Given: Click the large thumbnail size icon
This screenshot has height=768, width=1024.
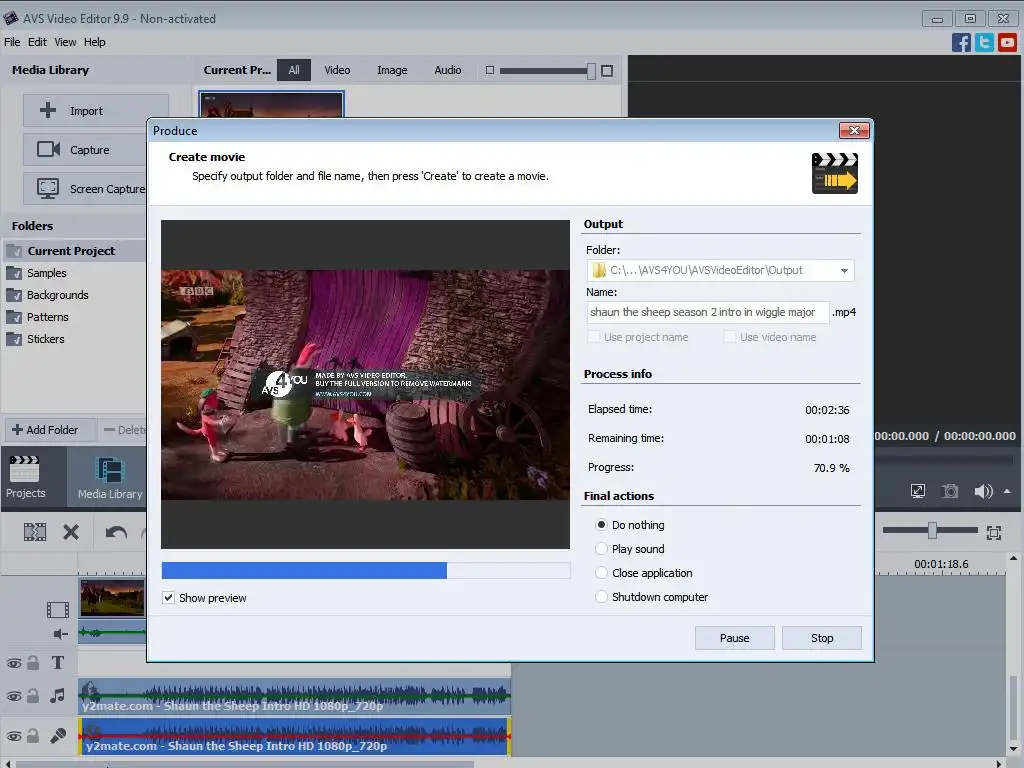Looking at the screenshot, I should [607, 71].
